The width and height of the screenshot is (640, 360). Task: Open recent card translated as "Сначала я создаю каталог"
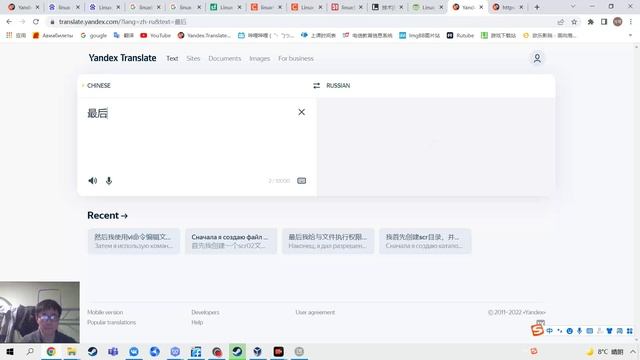tap(425, 241)
